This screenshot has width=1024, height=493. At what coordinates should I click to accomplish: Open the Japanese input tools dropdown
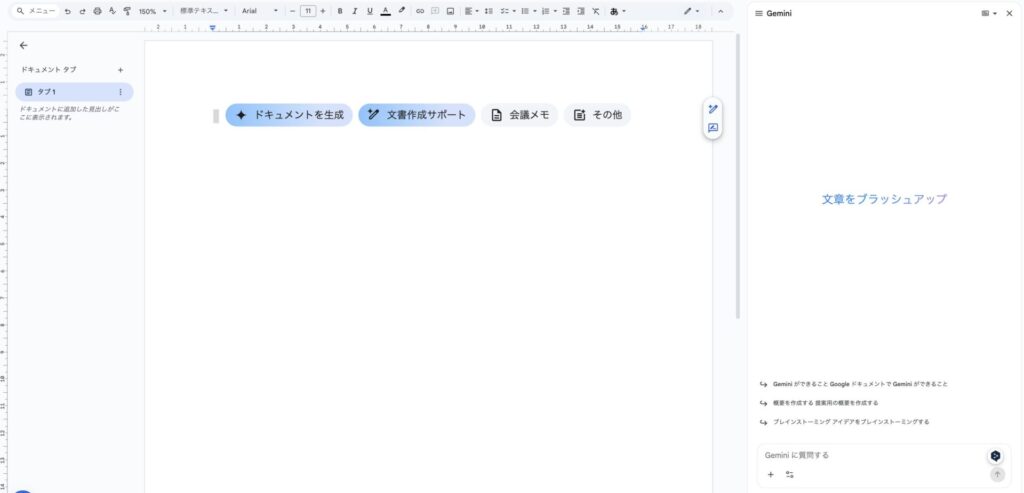[617, 11]
